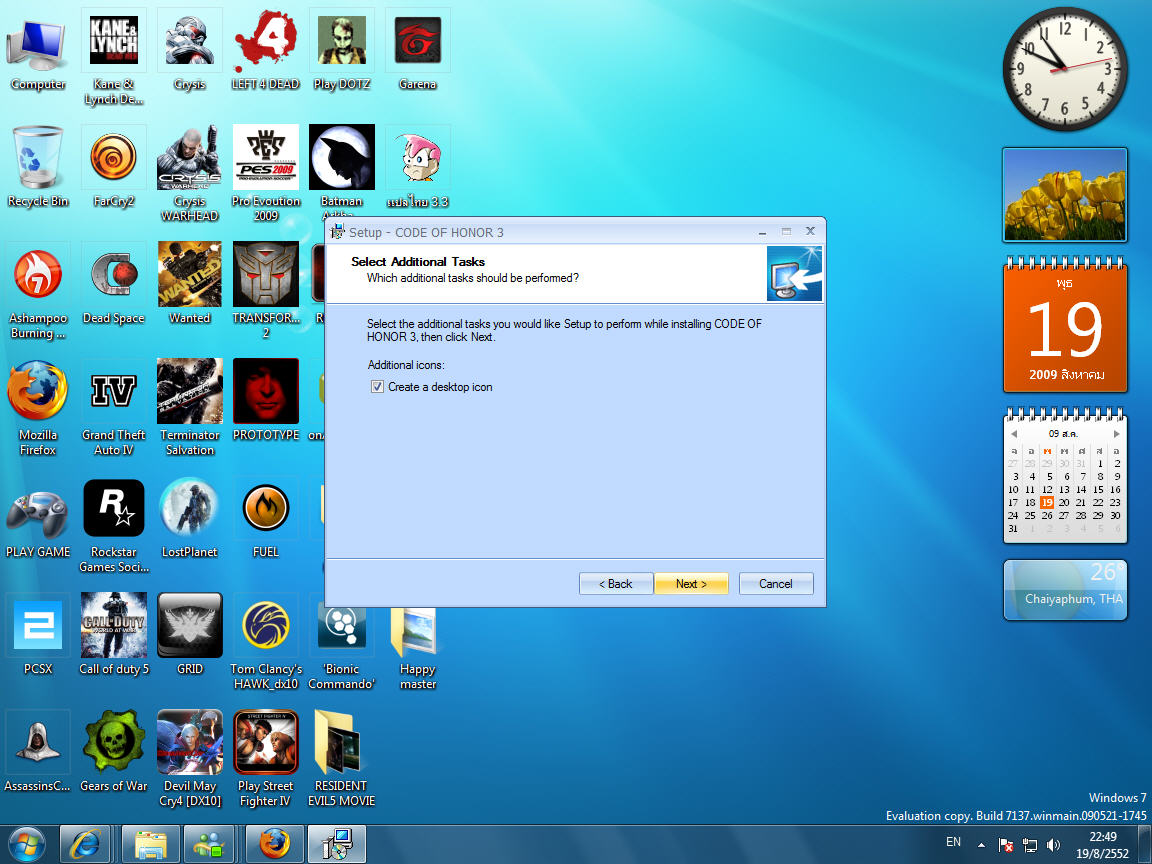
Task: Uncheck the Create a desktop icon checkbox
Action: 377,386
